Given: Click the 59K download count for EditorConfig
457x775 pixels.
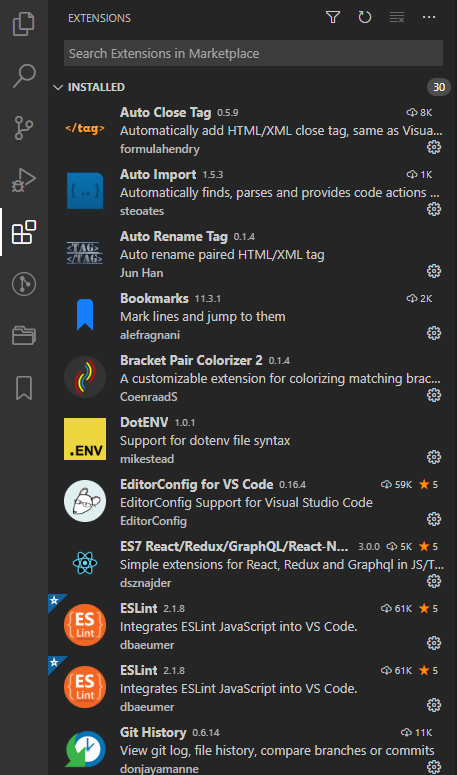Looking at the screenshot, I should pos(397,484).
